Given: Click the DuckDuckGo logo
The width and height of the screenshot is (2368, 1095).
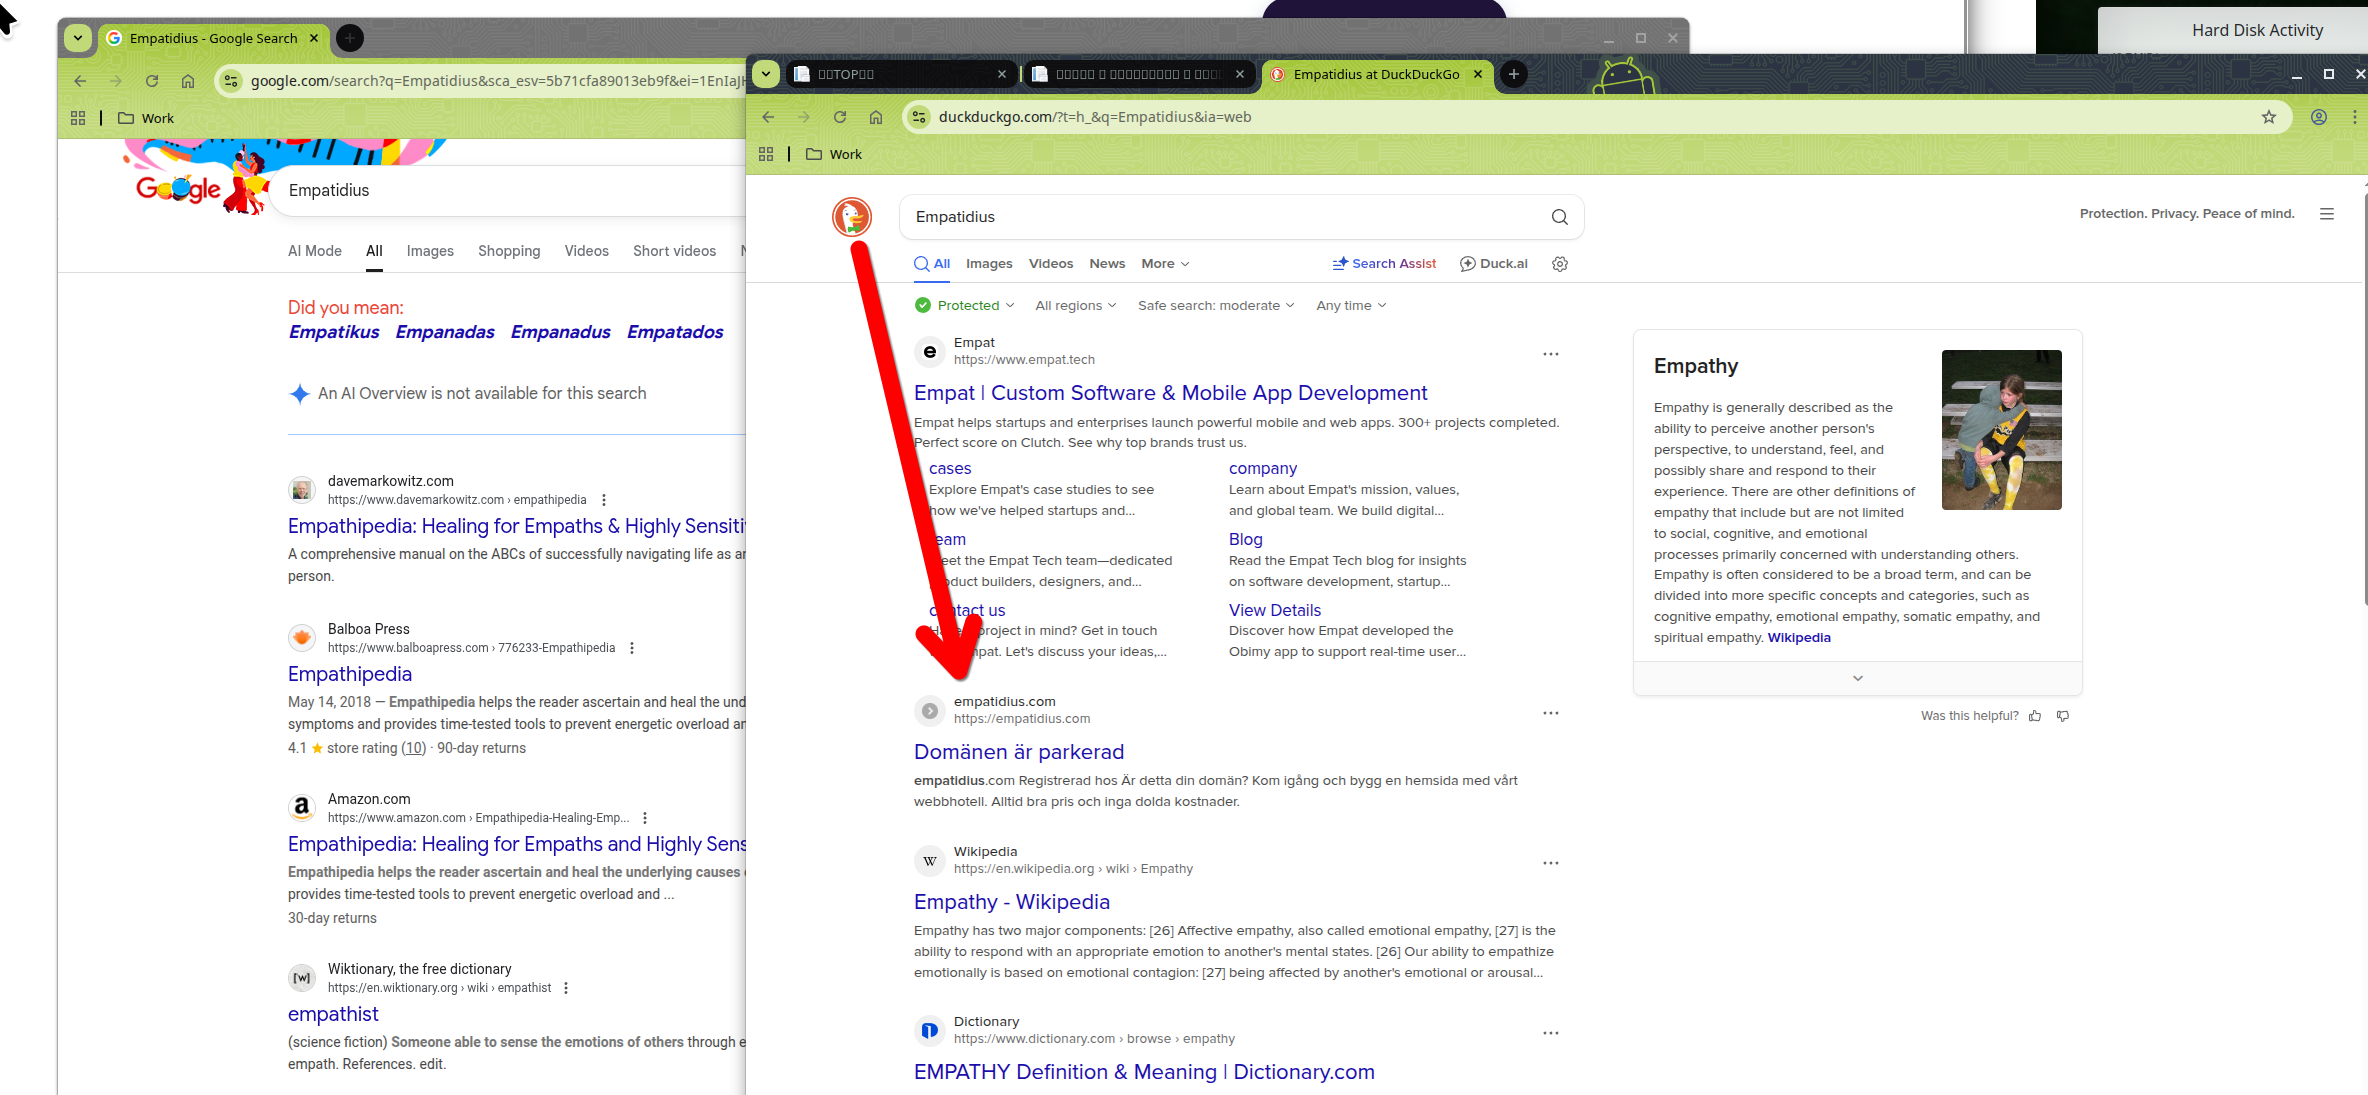Looking at the screenshot, I should coord(852,217).
